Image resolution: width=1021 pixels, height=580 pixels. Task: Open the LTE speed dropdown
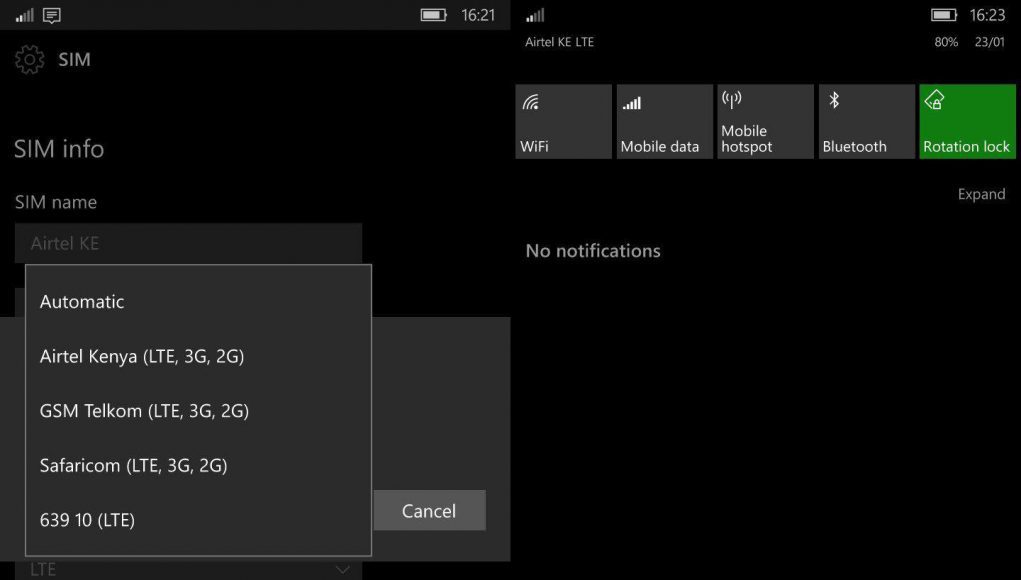coord(188,570)
